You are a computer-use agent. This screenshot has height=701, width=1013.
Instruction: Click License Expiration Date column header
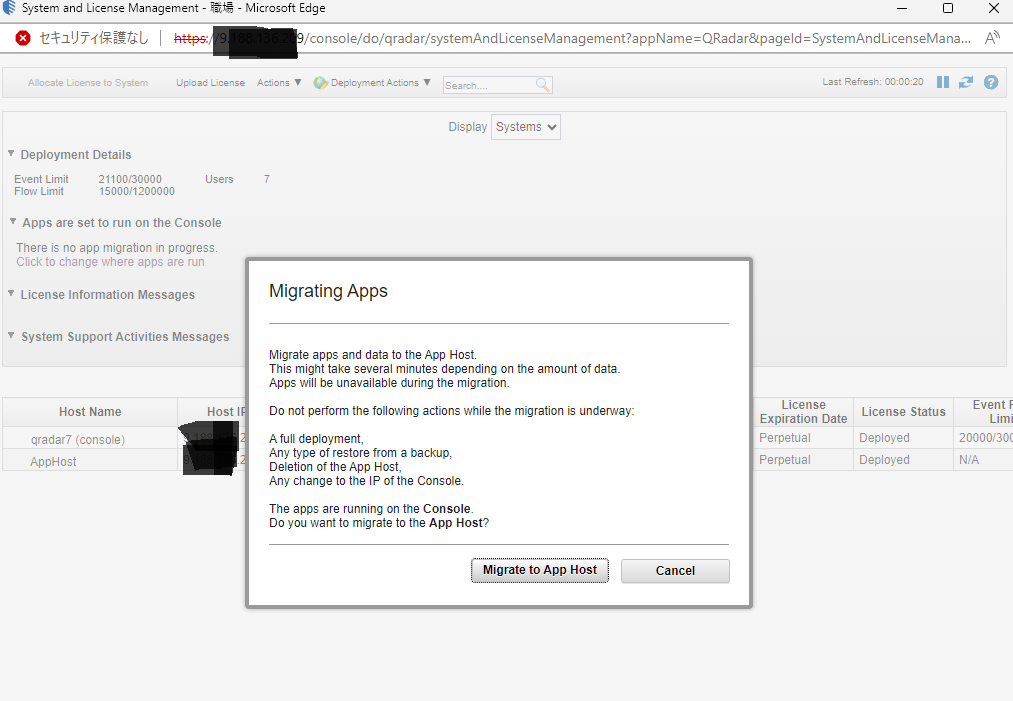click(803, 412)
